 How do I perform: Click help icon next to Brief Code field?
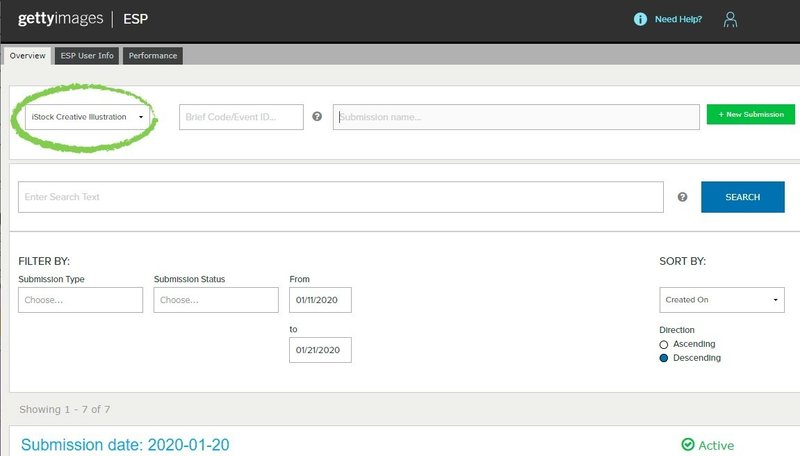(317, 116)
